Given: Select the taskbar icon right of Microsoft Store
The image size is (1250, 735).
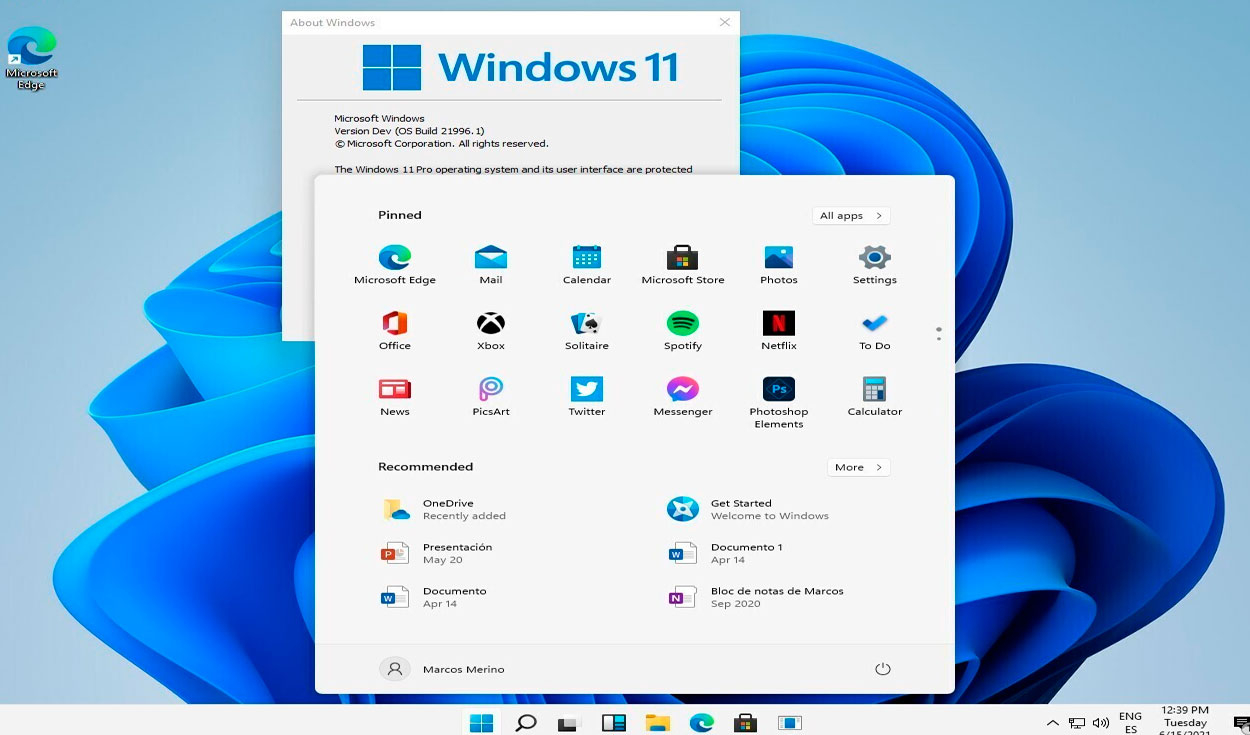Looking at the screenshot, I should tap(790, 722).
